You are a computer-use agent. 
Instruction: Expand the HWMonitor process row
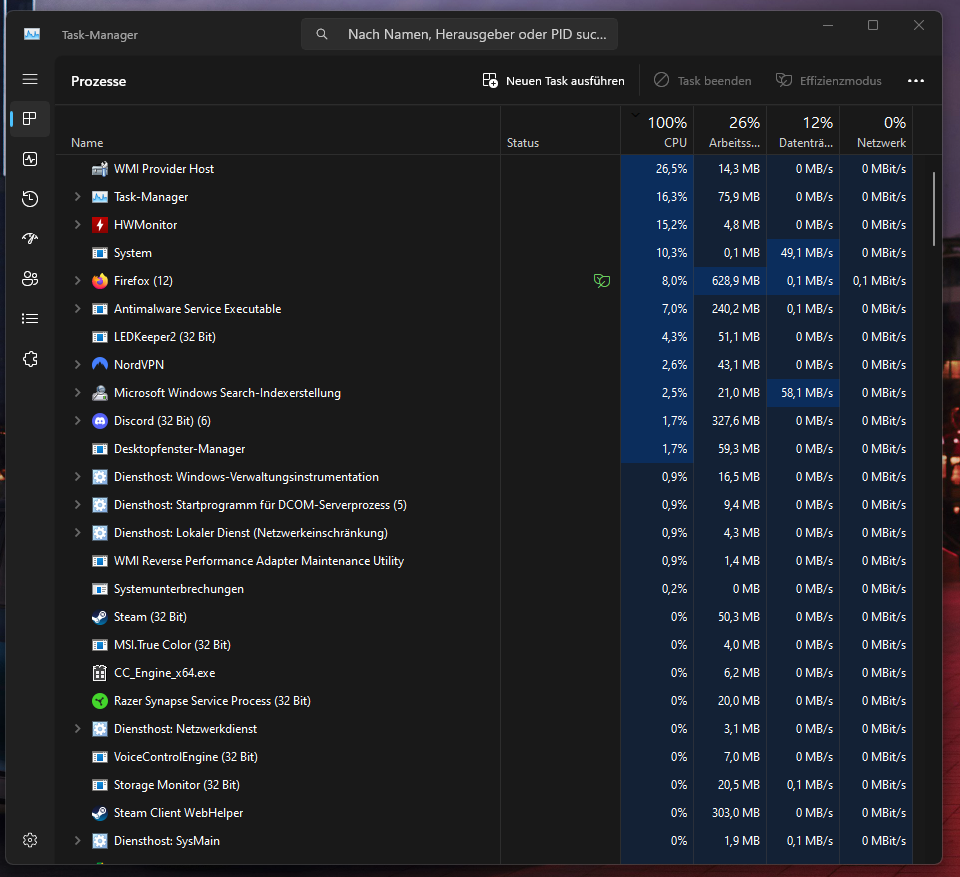tap(77, 225)
